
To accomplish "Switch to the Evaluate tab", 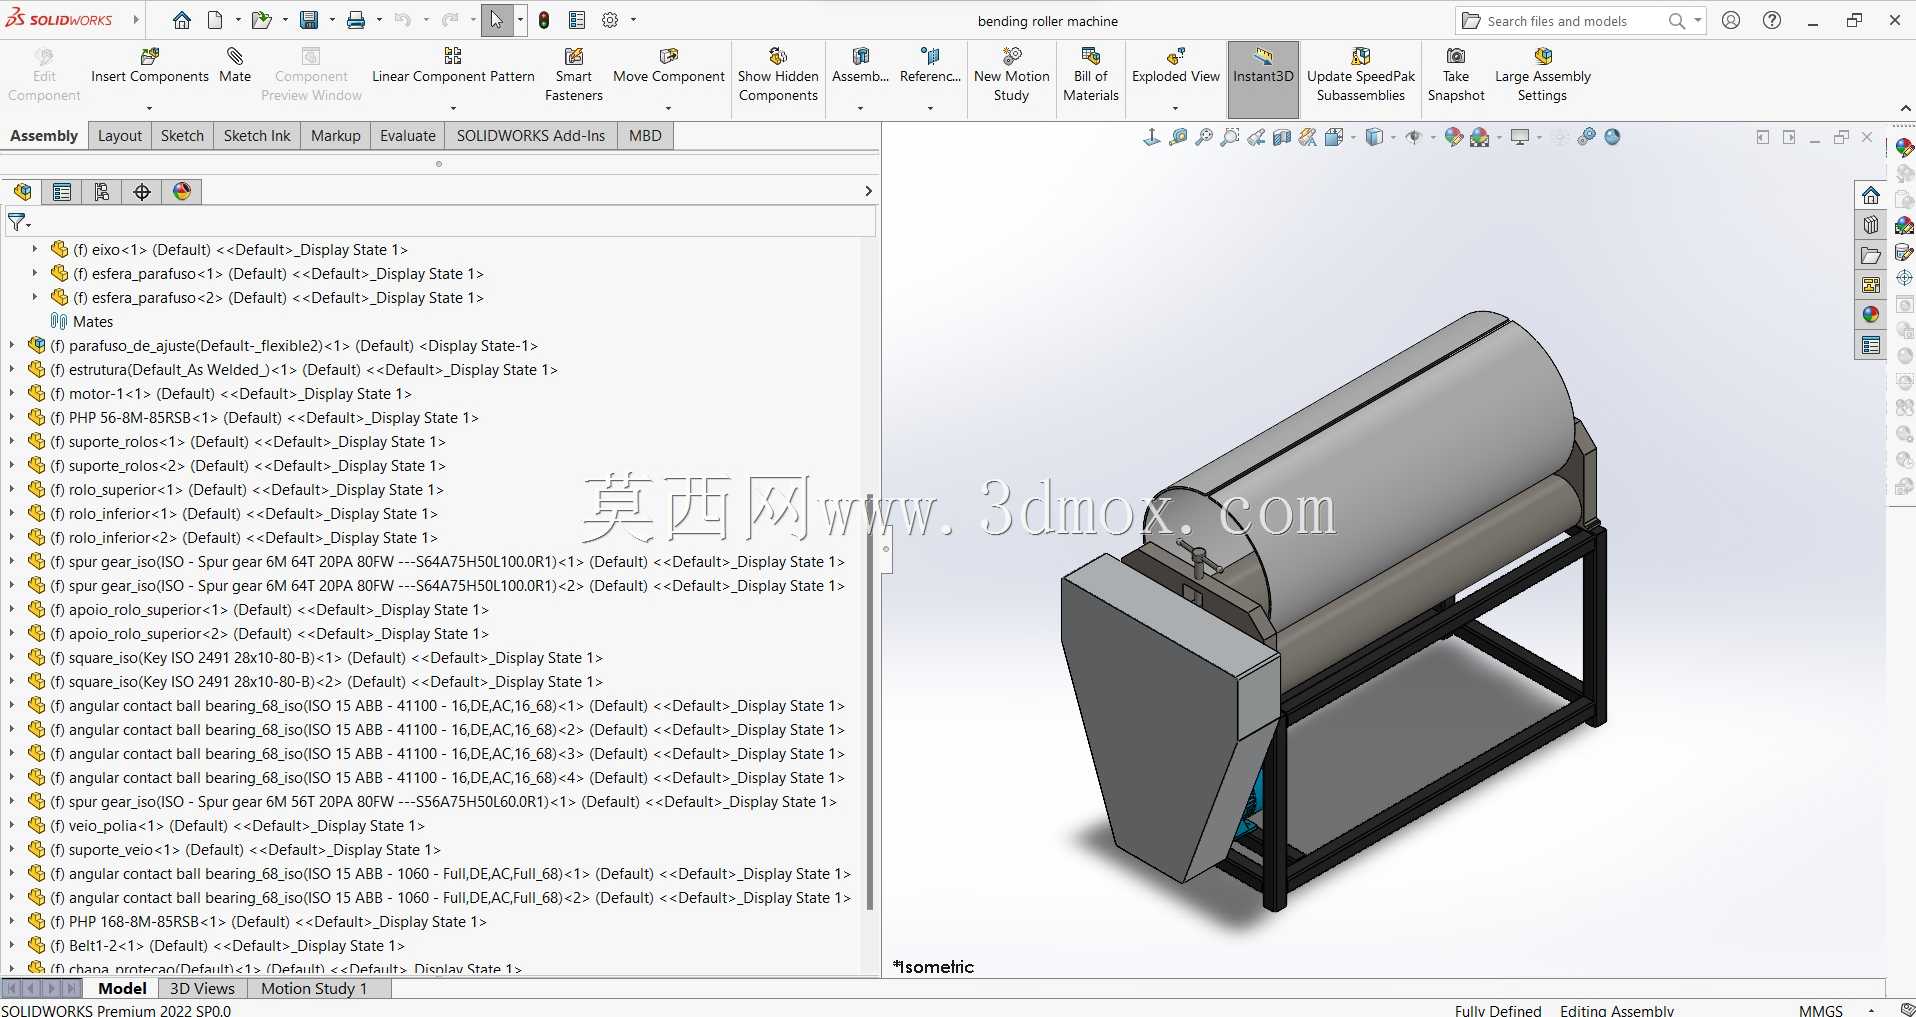I will point(408,136).
